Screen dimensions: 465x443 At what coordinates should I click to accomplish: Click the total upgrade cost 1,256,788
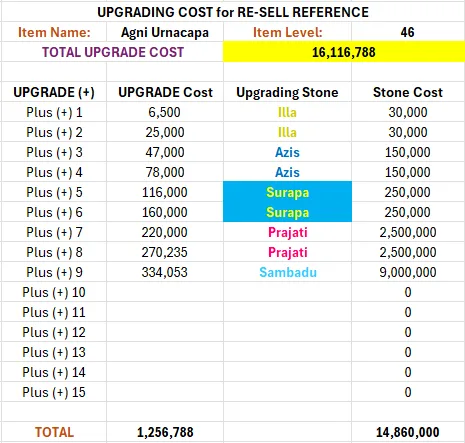tap(165, 432)
